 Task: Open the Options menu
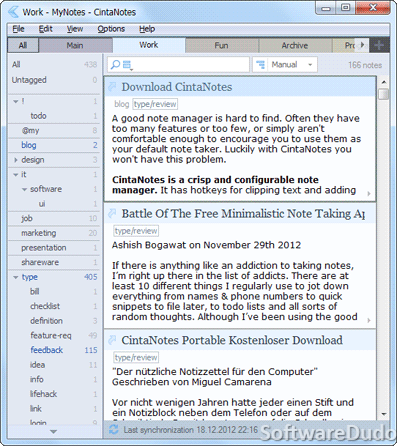coord(111,29)
